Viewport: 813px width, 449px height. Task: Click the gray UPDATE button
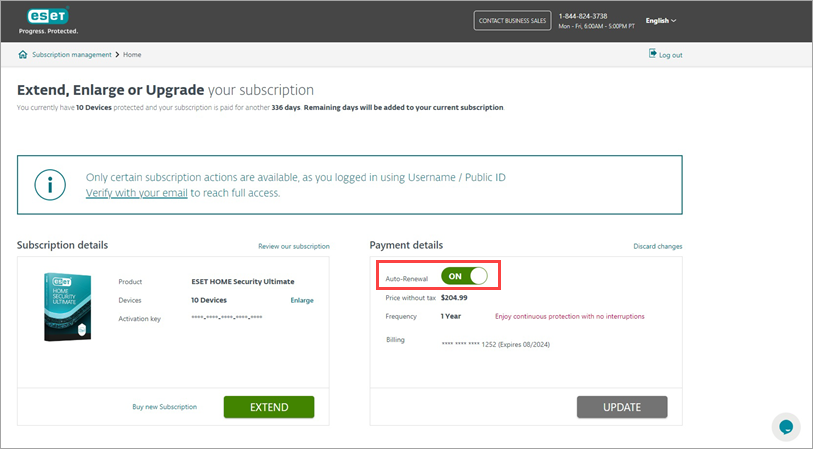[622, 407]
